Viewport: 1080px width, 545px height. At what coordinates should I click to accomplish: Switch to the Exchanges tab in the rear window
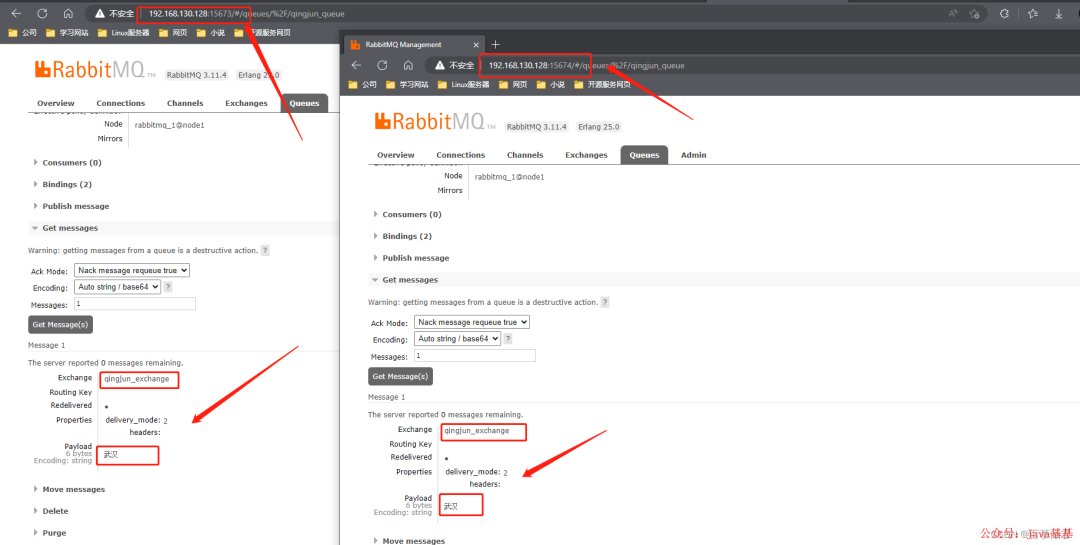coord(246,103)
